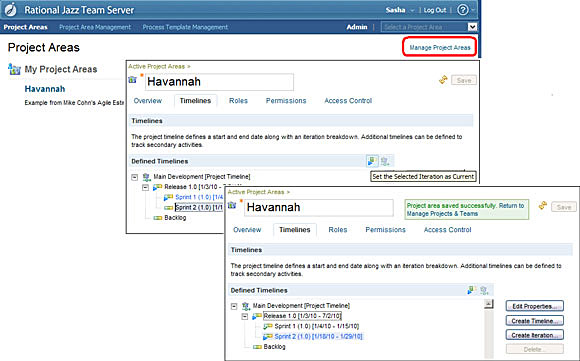The width and height of the screenshot is (580, 361).
Task: Switch to Roles tab in front panel
Action: click(338, 230)
